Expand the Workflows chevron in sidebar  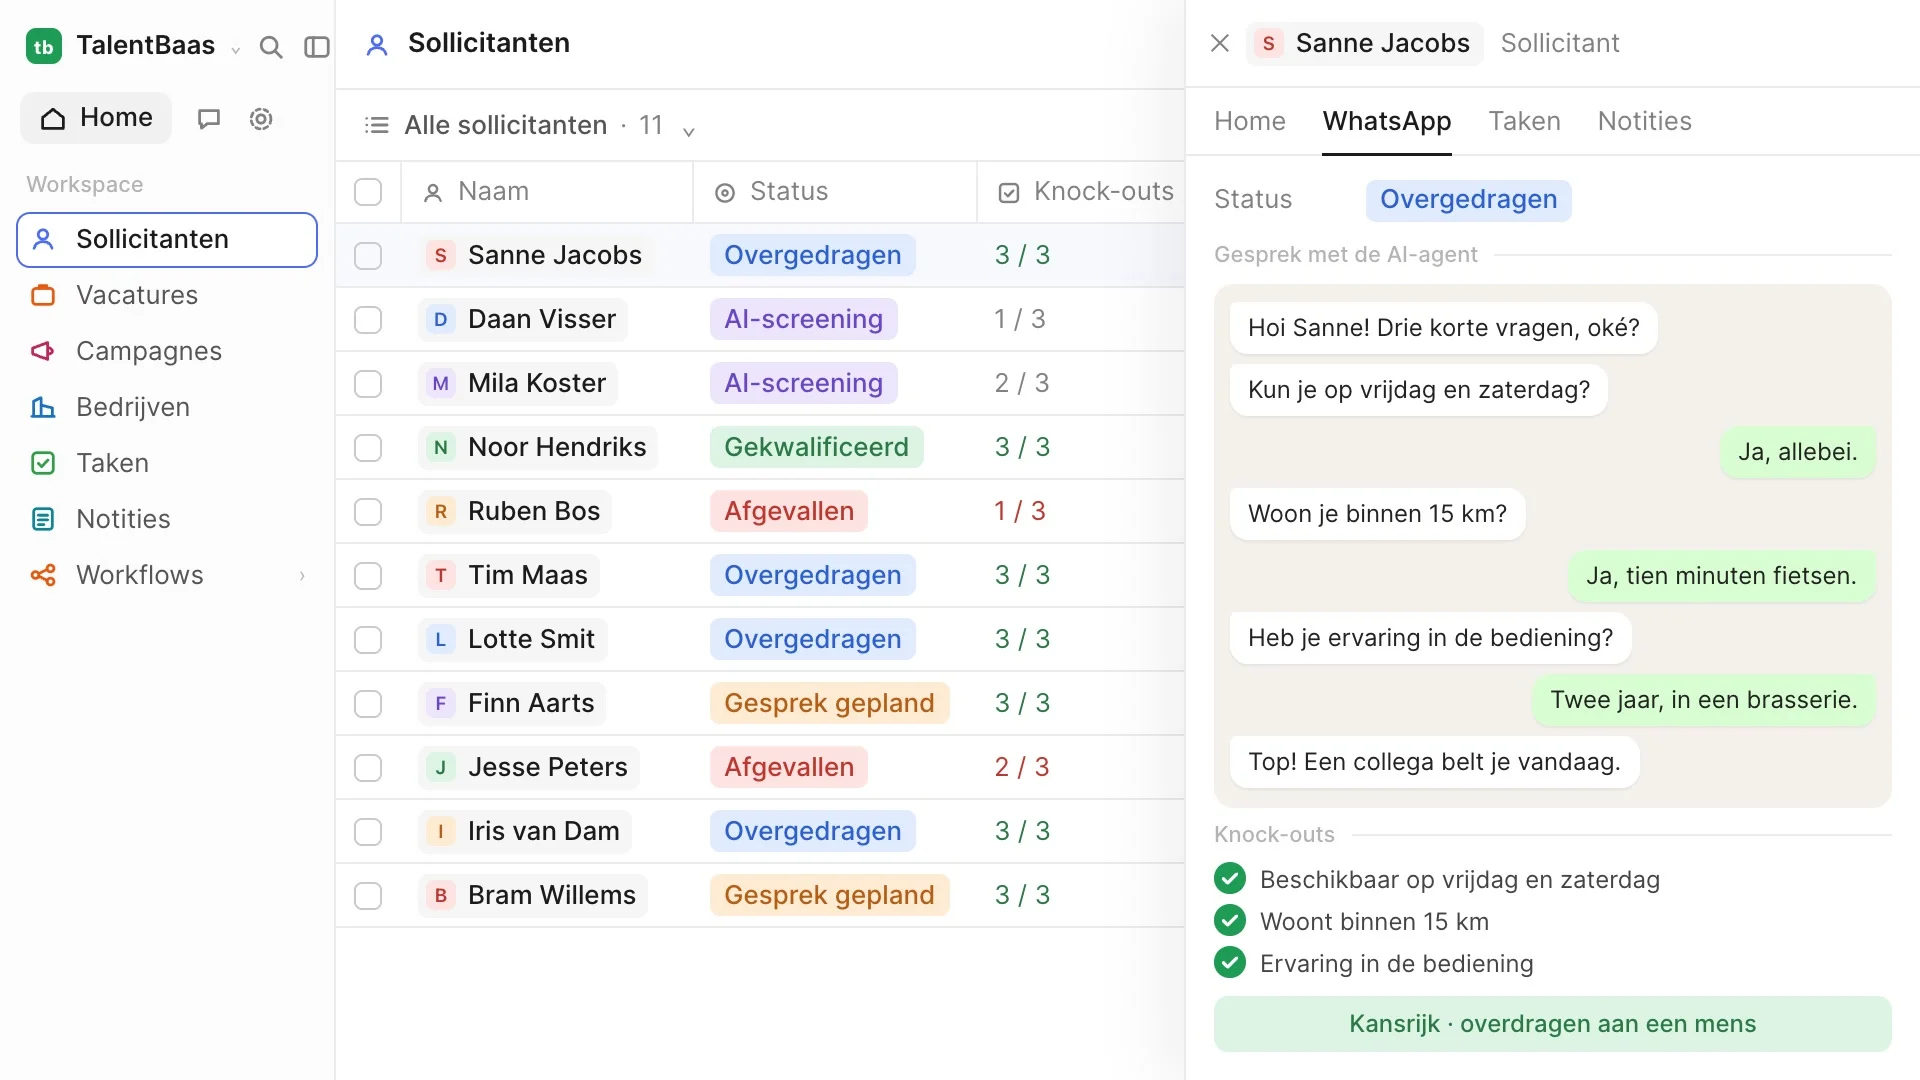(302, 575)
